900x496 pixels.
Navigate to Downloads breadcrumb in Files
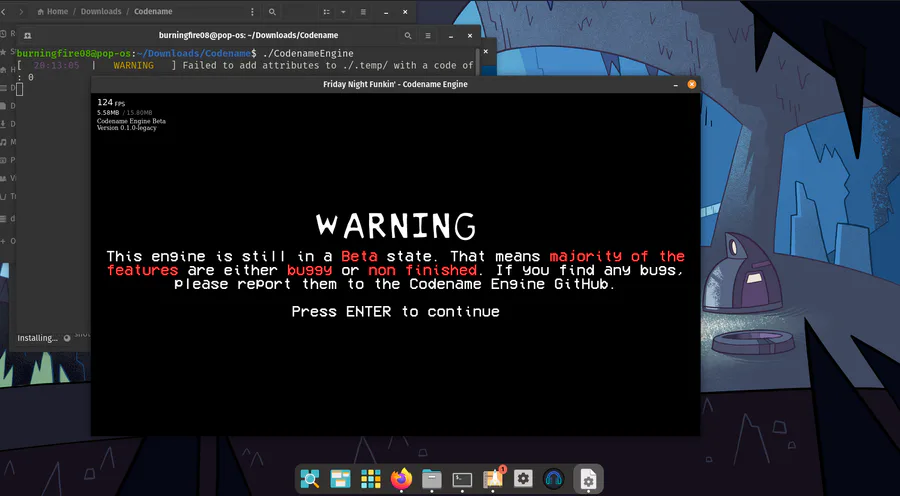[101, 11]
